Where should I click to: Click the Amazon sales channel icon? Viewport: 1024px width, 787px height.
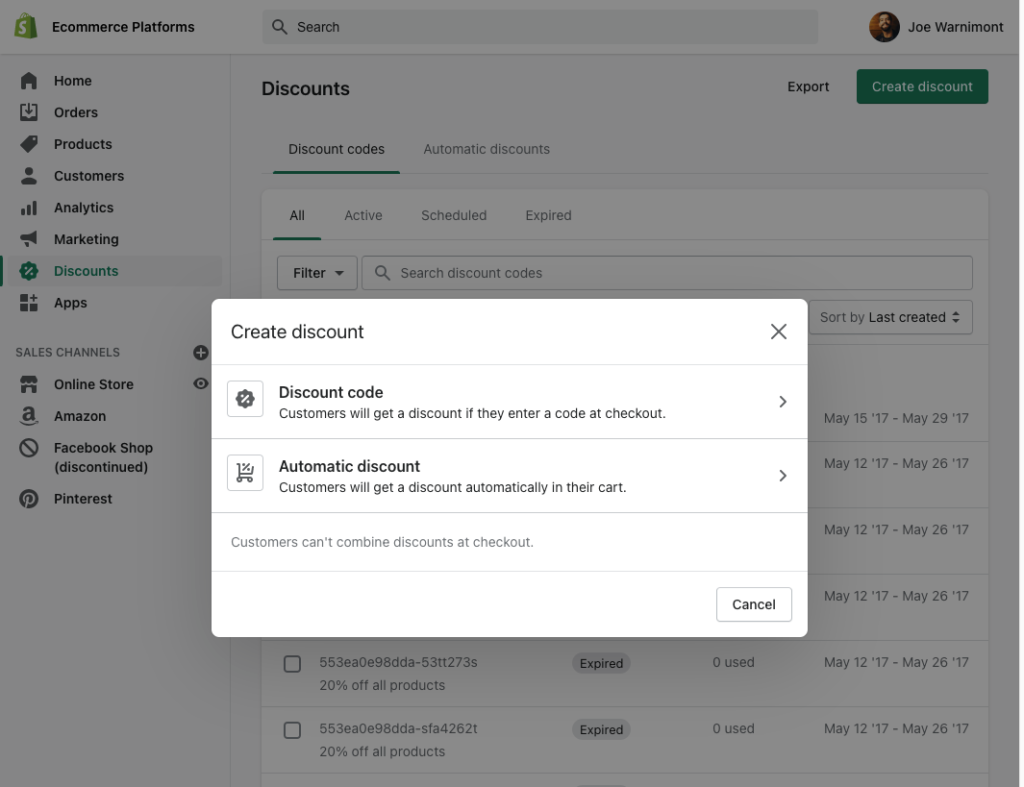(29, 416)
